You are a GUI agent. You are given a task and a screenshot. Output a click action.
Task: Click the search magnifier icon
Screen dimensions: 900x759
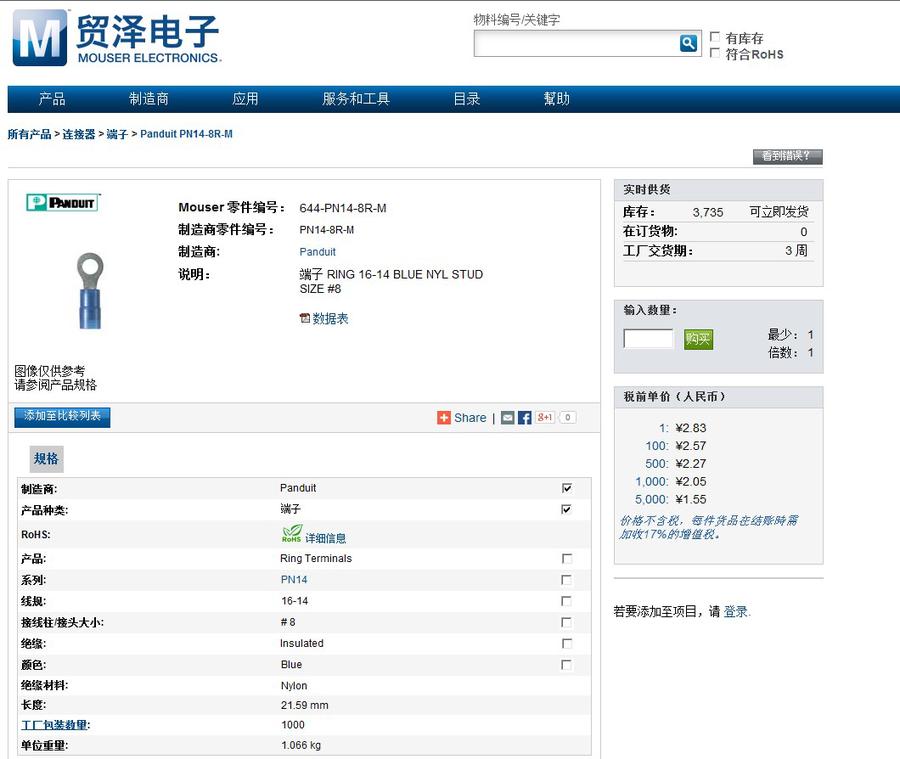pos(688,43)
